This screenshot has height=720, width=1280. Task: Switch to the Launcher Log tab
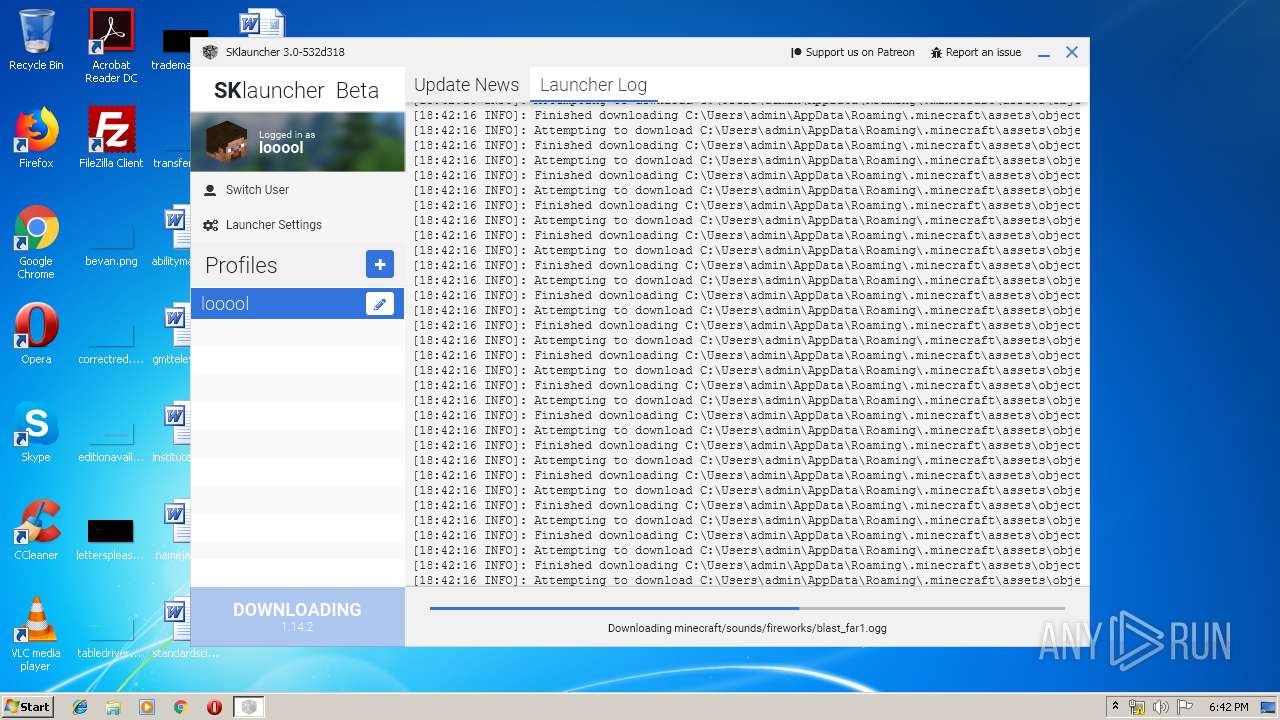coord(594,85)
